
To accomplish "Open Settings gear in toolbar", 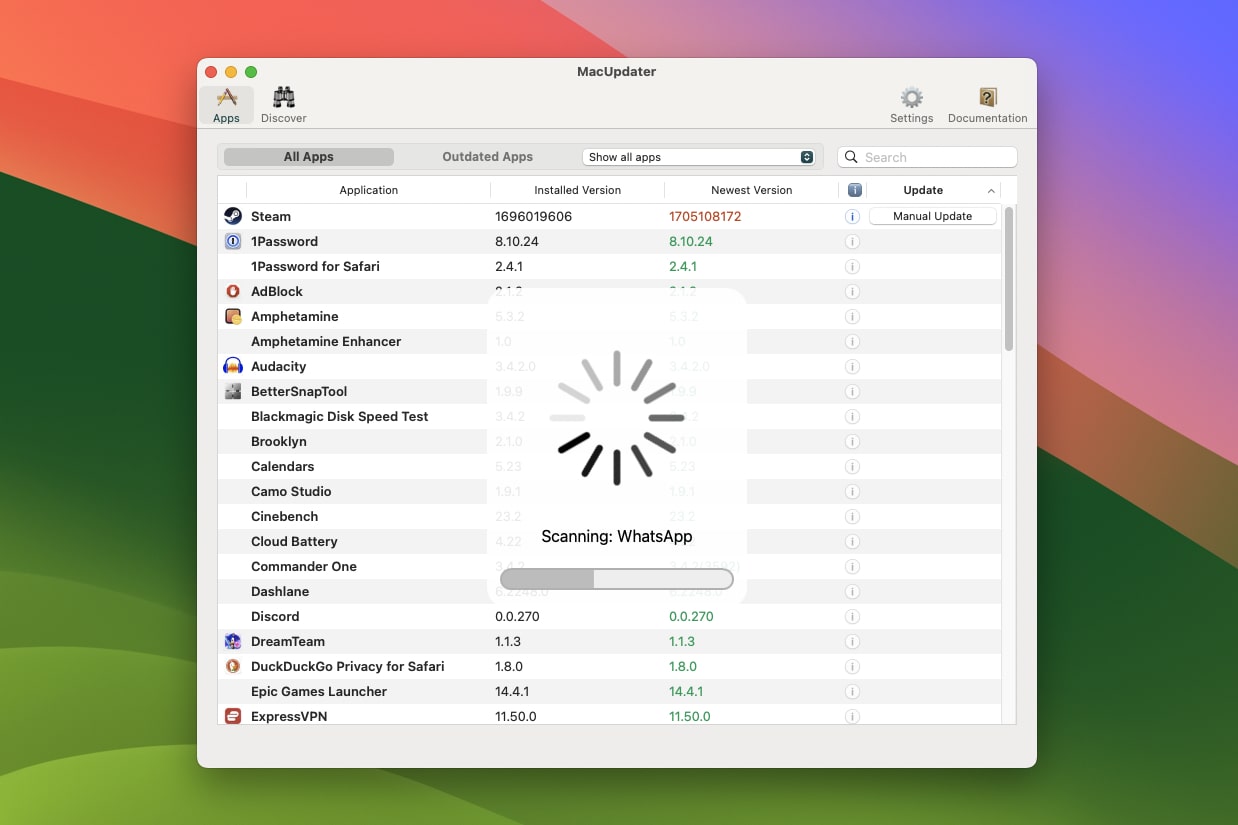I will [x=911, y=105].
